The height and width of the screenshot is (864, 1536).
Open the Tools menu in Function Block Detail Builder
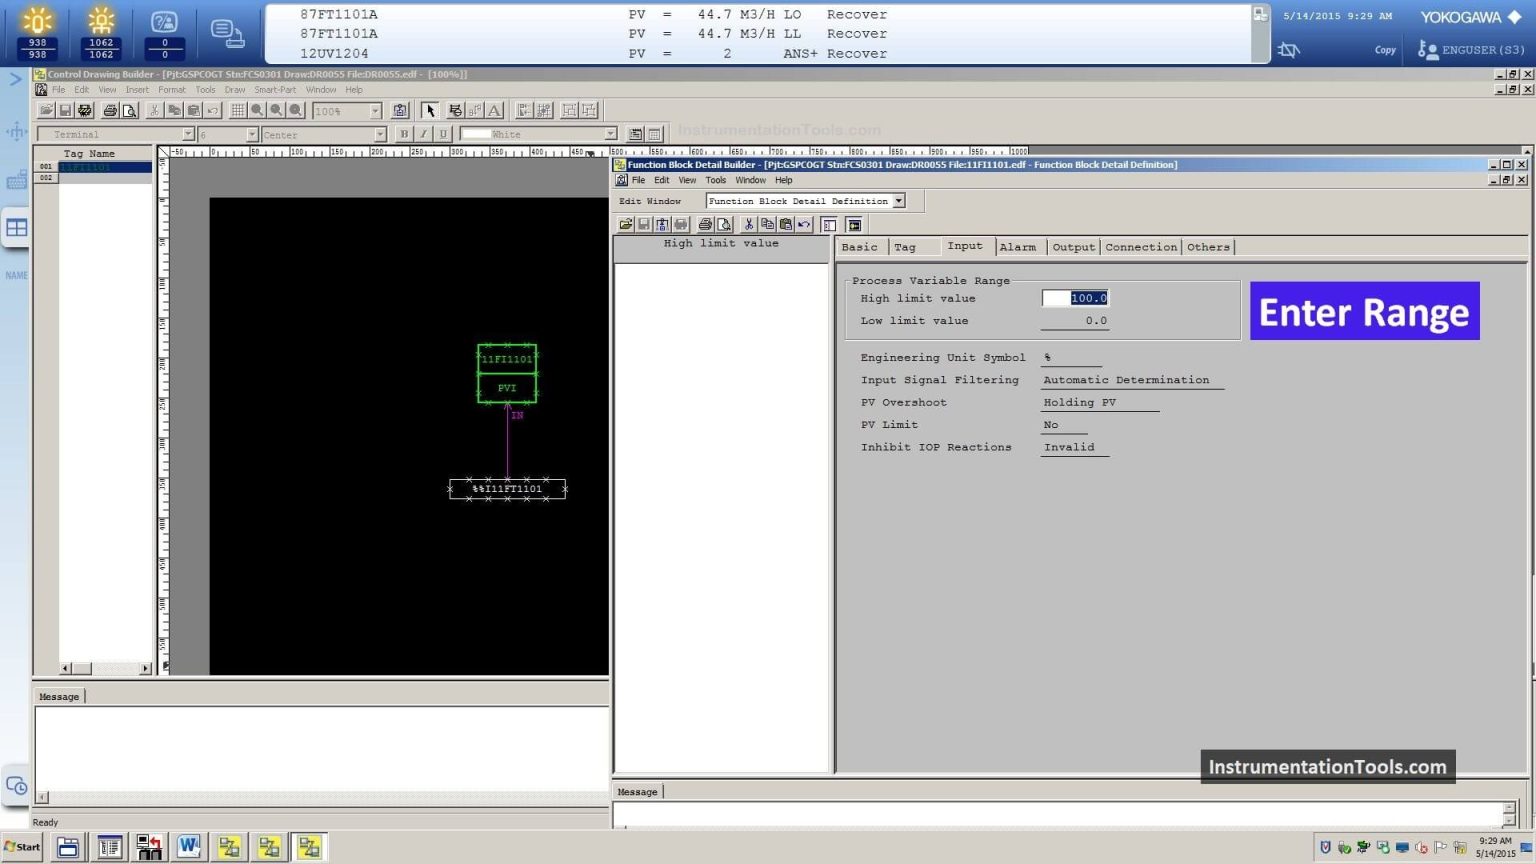[x=715, y=180]
